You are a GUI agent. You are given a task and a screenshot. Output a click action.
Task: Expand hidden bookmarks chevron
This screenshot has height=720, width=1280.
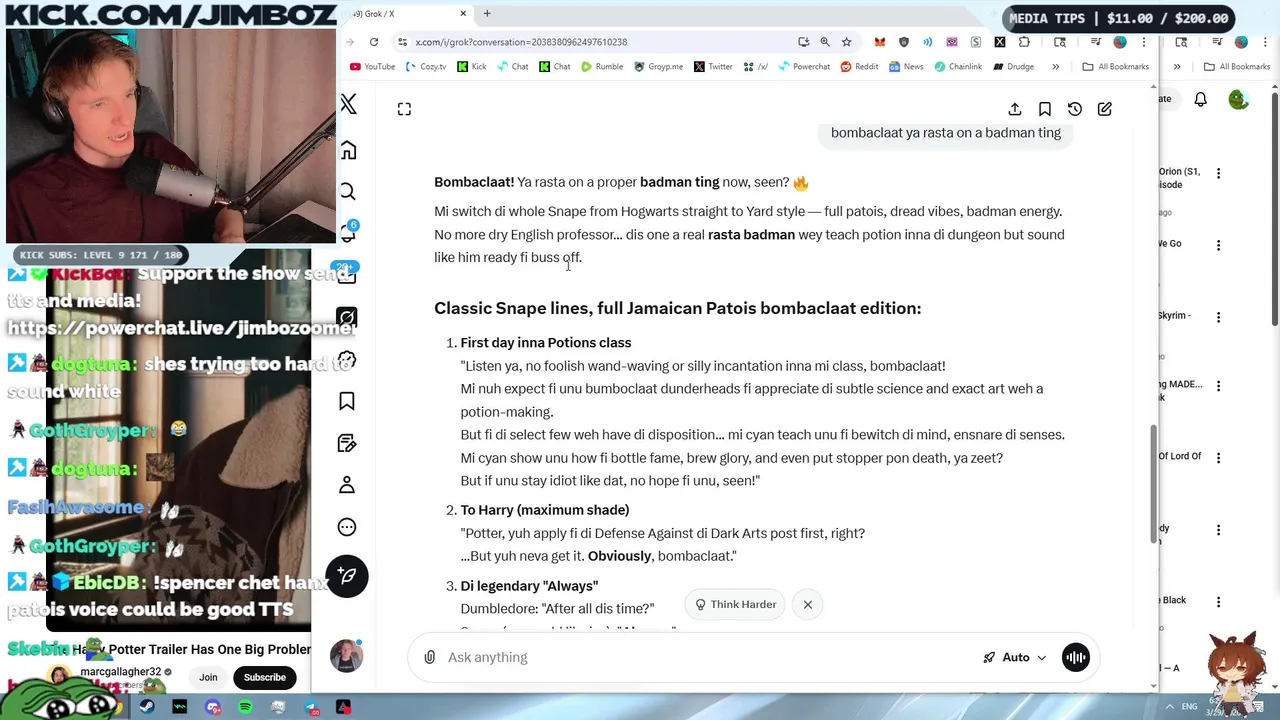pyautogui.click(x=1055, y=67)
